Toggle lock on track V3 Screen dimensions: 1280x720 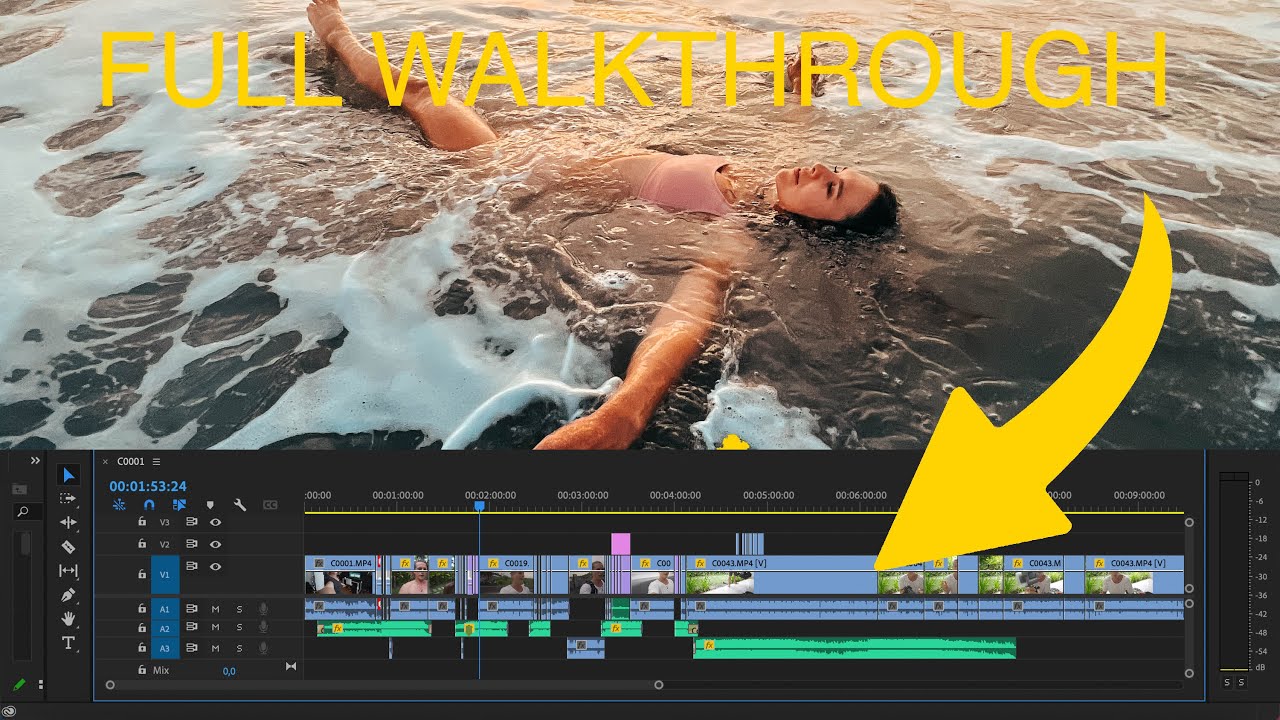point(142,522)
